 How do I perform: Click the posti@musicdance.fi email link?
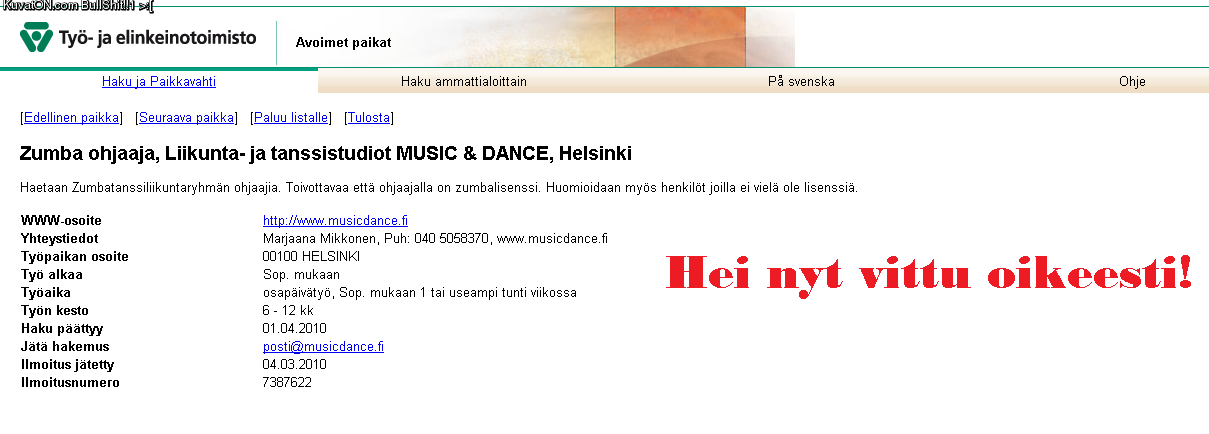[323, 346]
